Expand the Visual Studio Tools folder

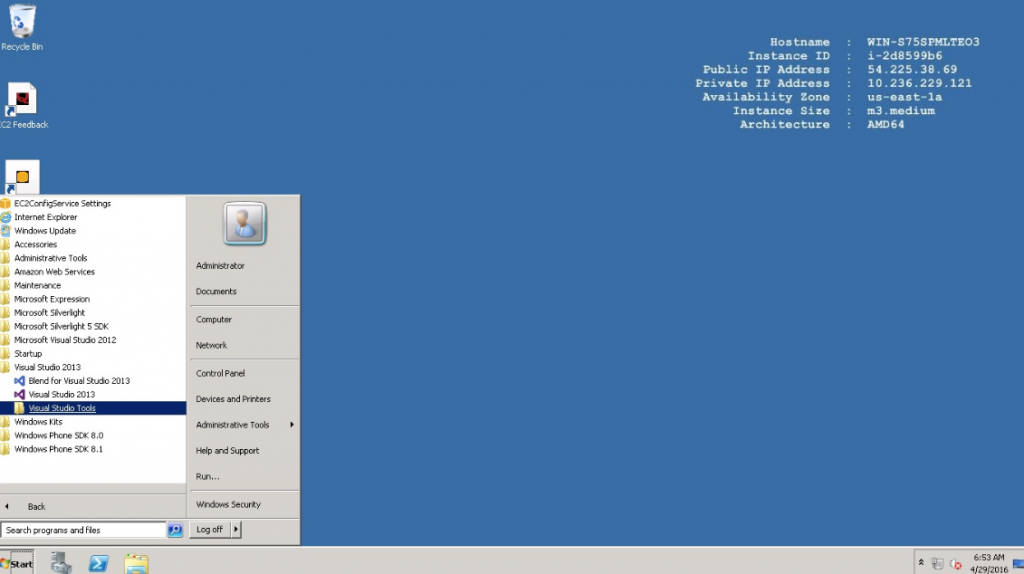(62, 408)
